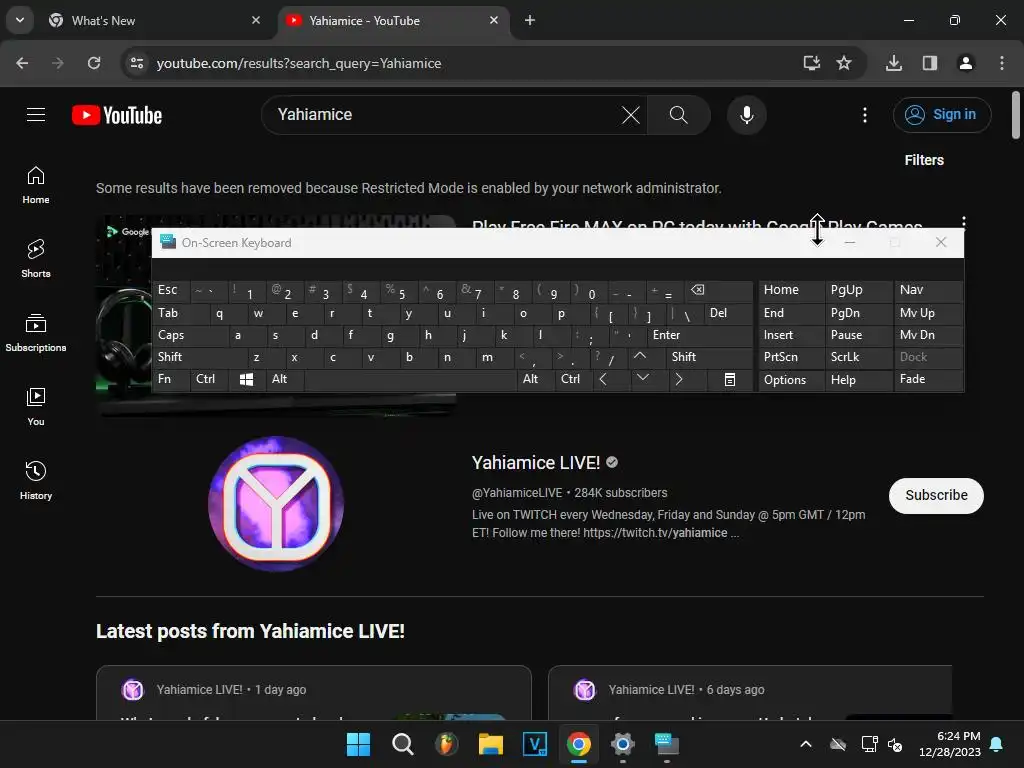Switch to the What's New tab
Viewport: 1024px width, 768px height.
coord(152,21)
